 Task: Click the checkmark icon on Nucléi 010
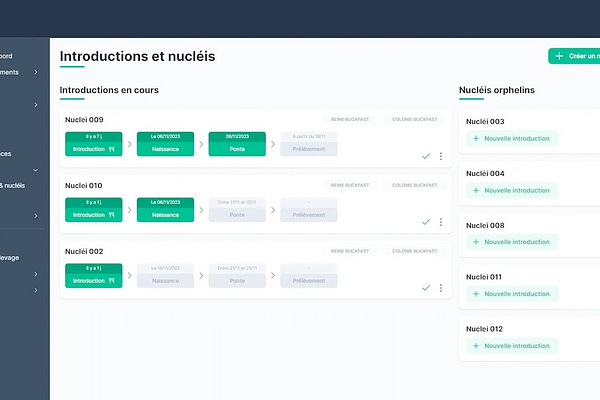point(426,222)
